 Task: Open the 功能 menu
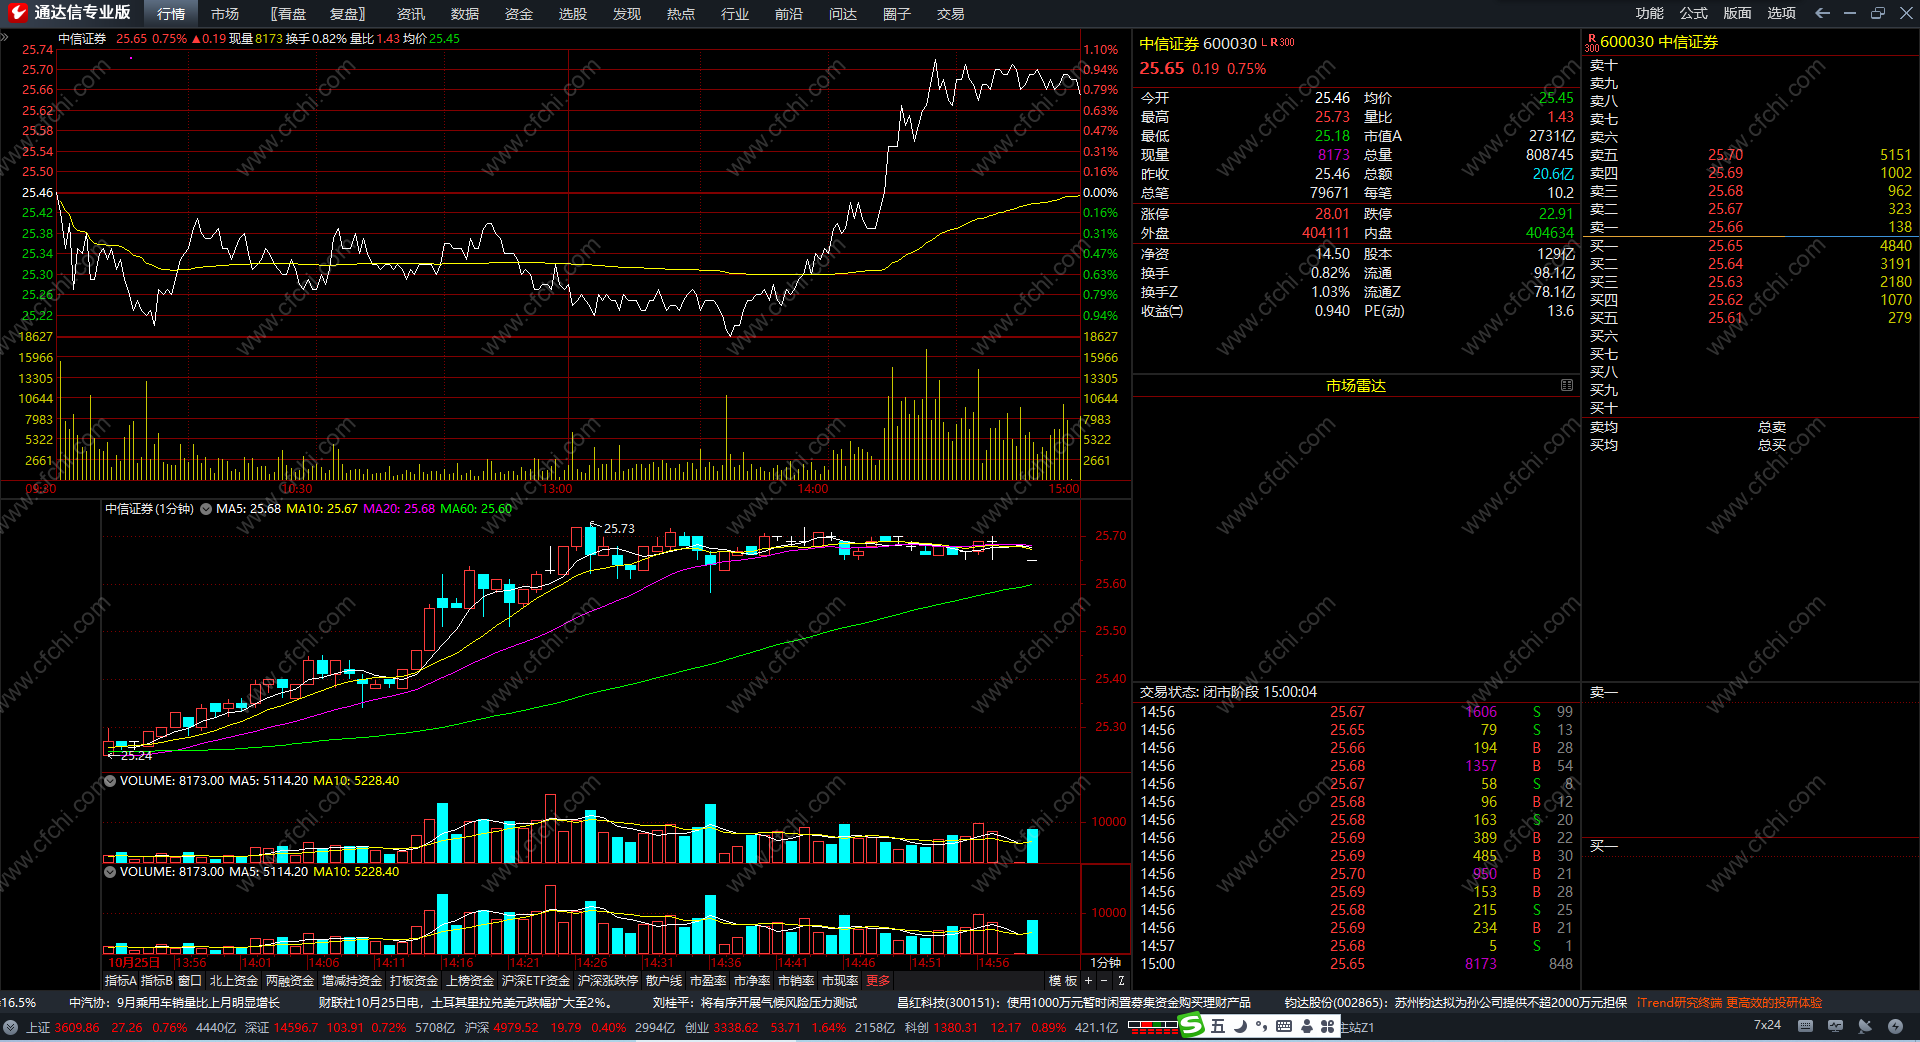1650,13
